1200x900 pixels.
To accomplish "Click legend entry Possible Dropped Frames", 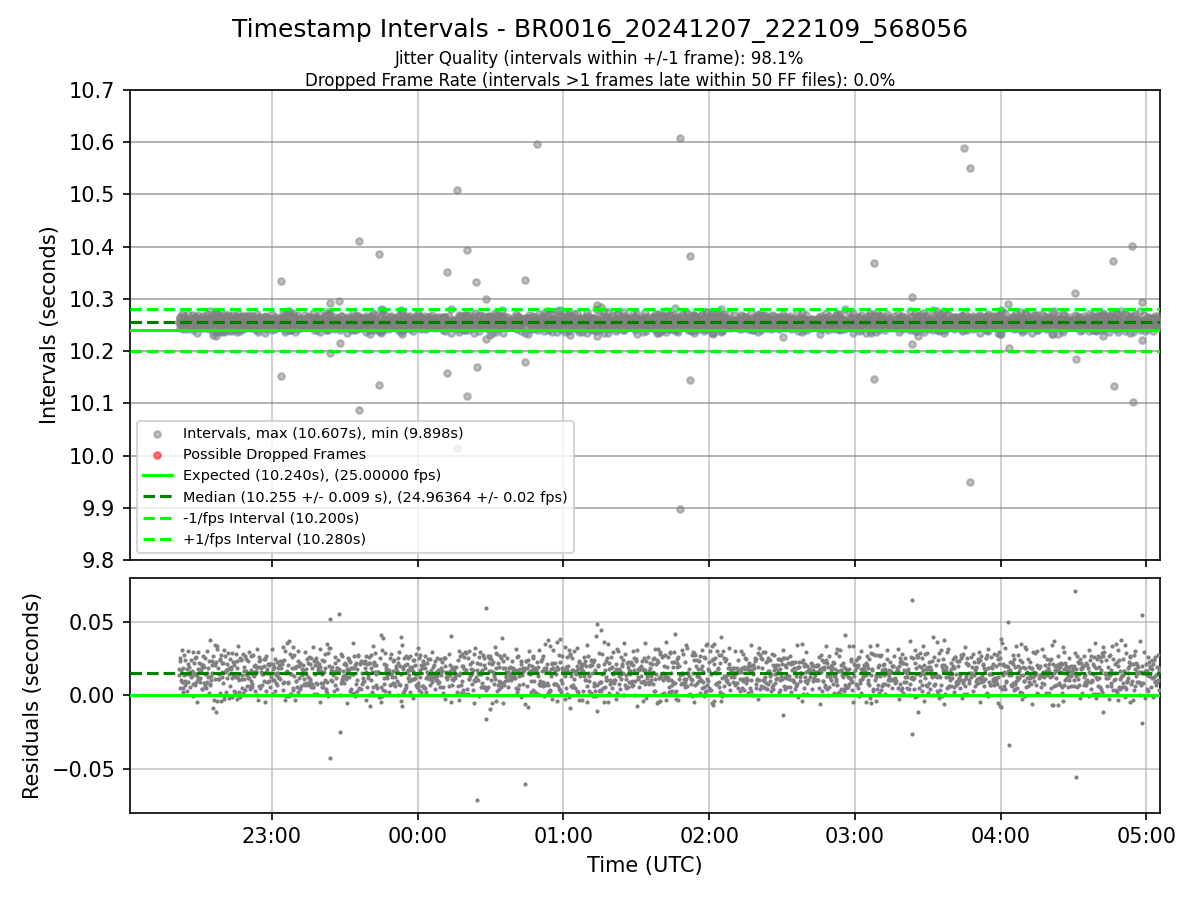I will point(274,454).
